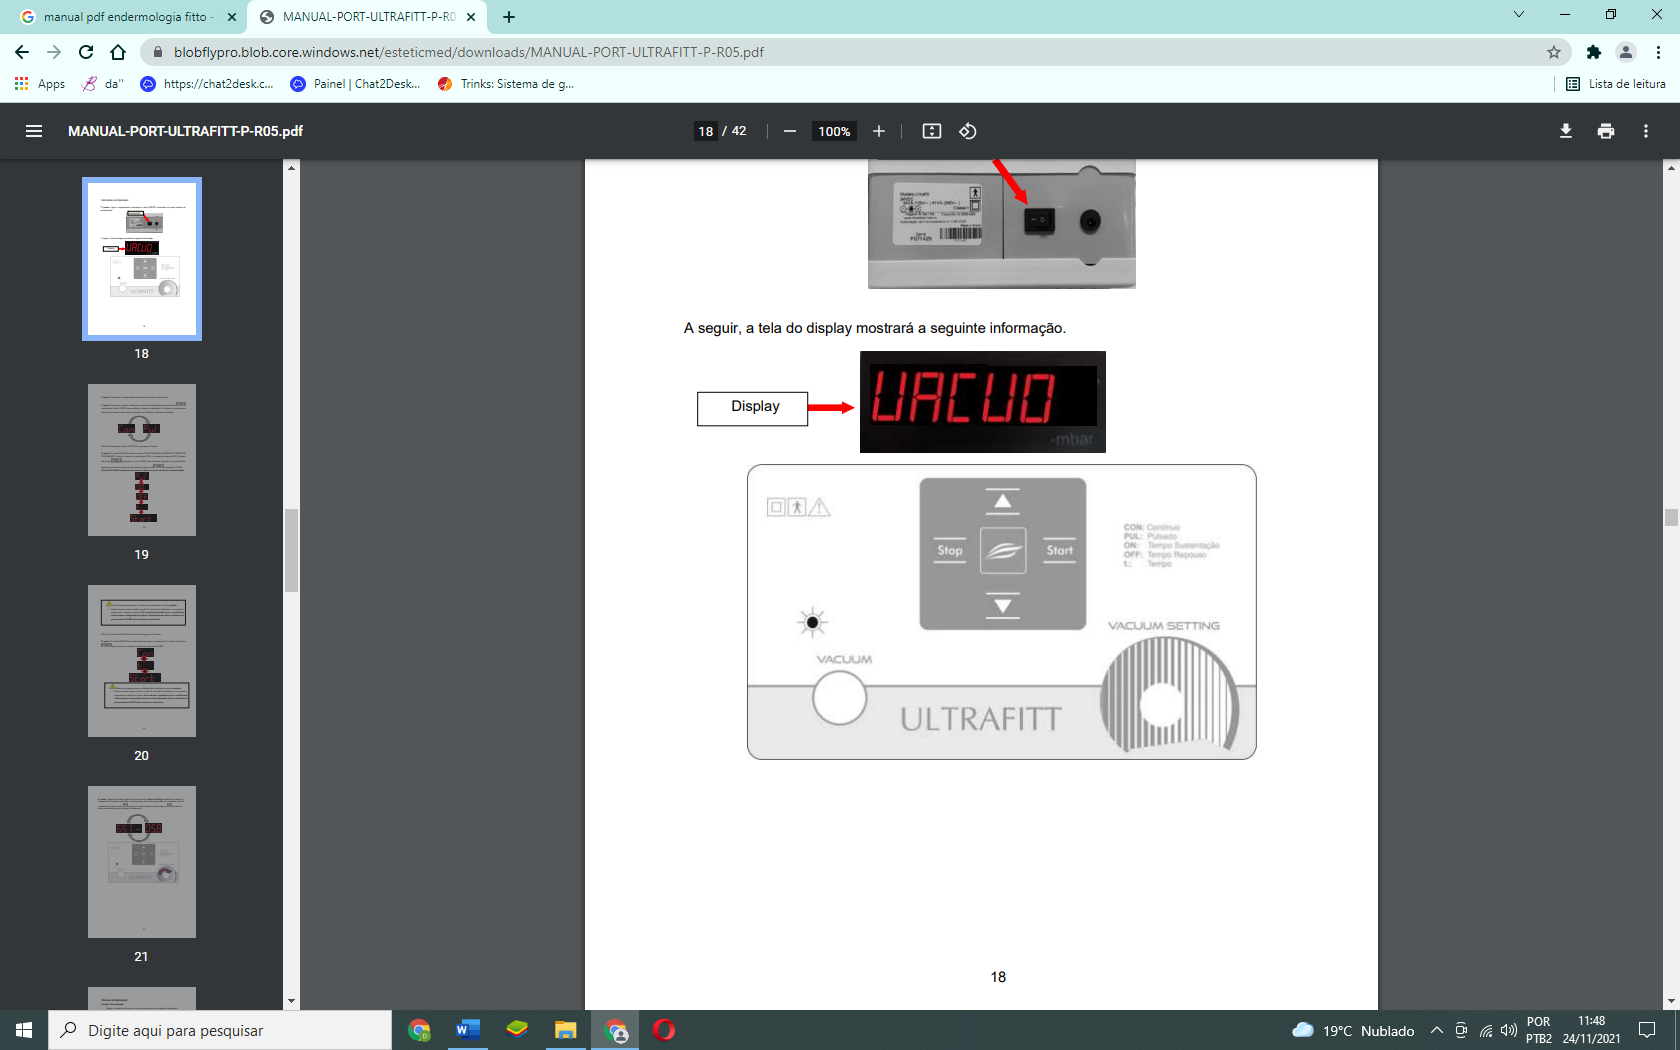Toggle fit to page
The image size is (1680, 1050).
point(932,131)
